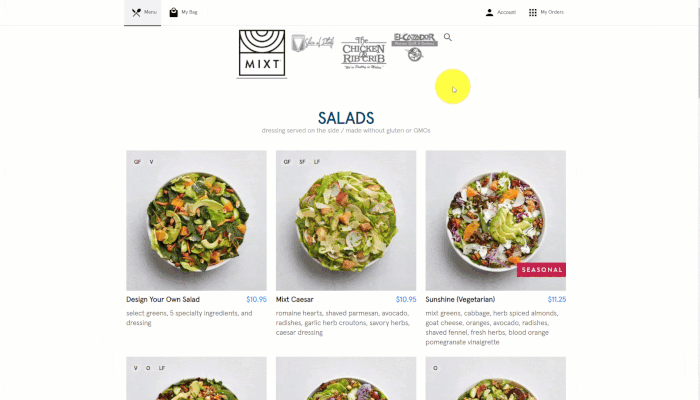Select the El Cazador restaurant logo
This screenshot has width=700, height=400.
[x=415, y=47]
